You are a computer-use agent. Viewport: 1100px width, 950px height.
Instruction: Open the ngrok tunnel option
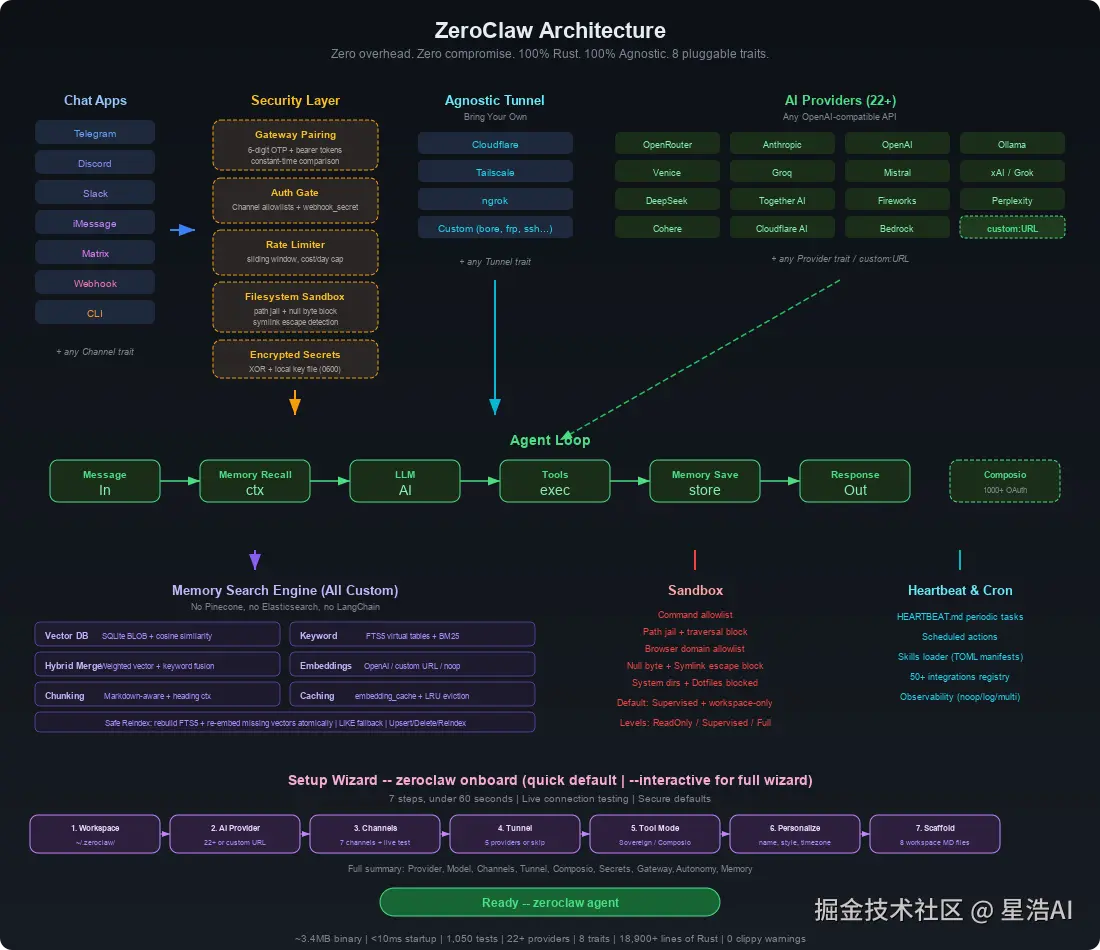[495, 199]
